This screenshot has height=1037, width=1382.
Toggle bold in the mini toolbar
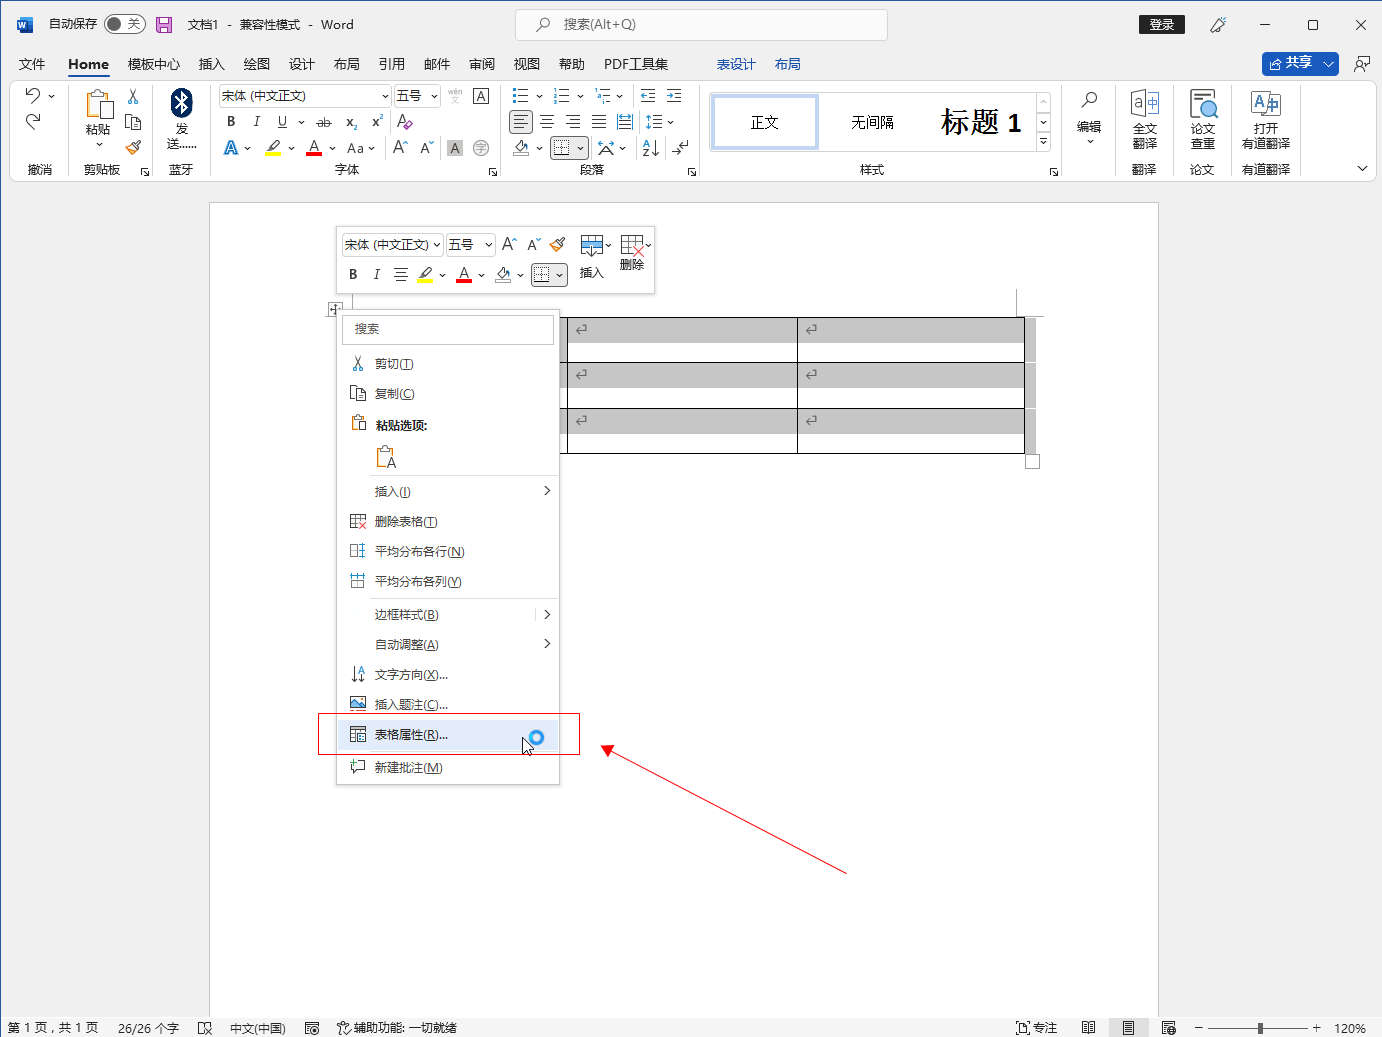pos(353,274)
